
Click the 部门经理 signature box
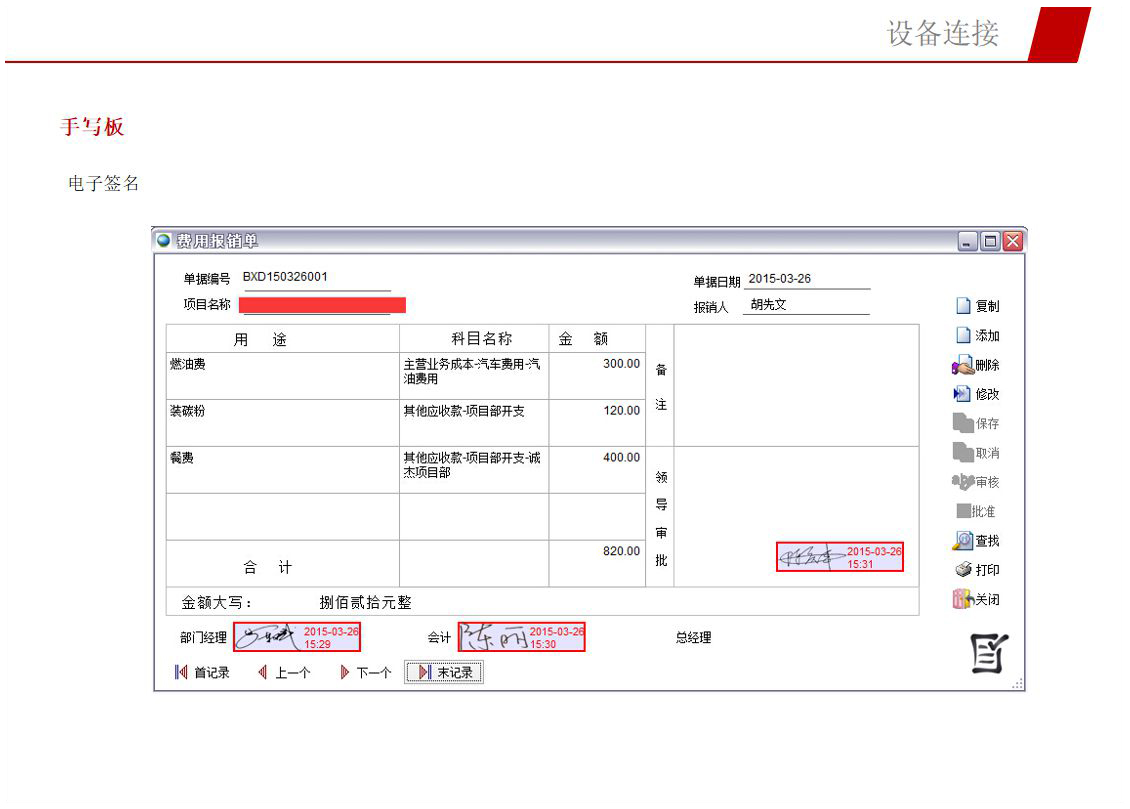[x=297, y=637]
